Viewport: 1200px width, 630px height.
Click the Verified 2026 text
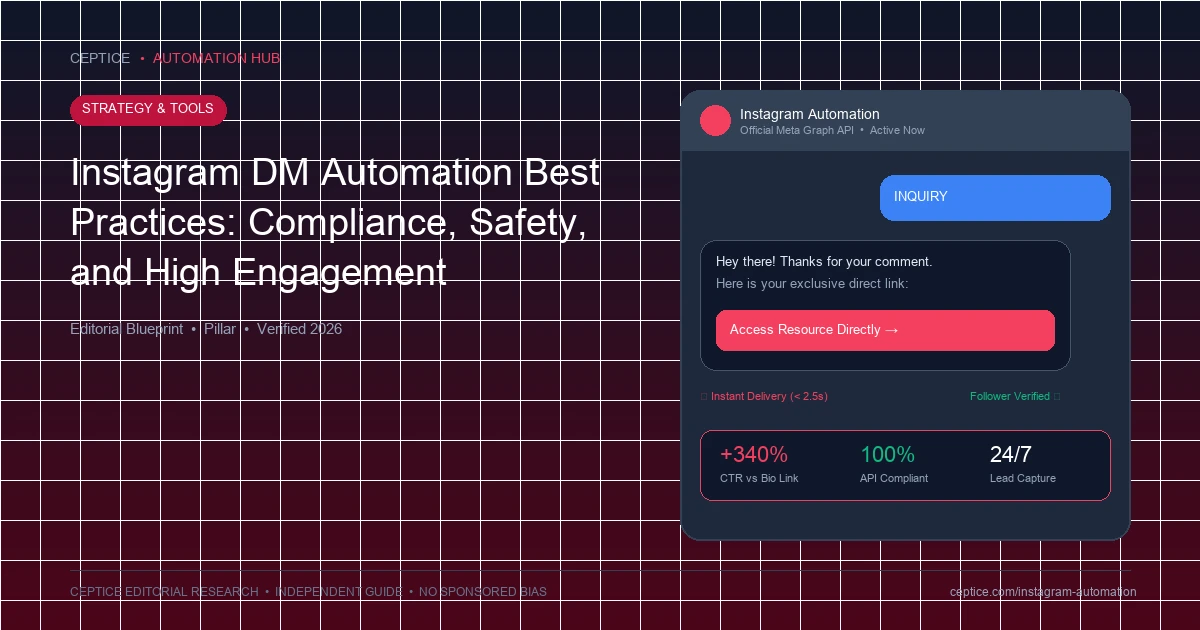[x=299, y=329]
